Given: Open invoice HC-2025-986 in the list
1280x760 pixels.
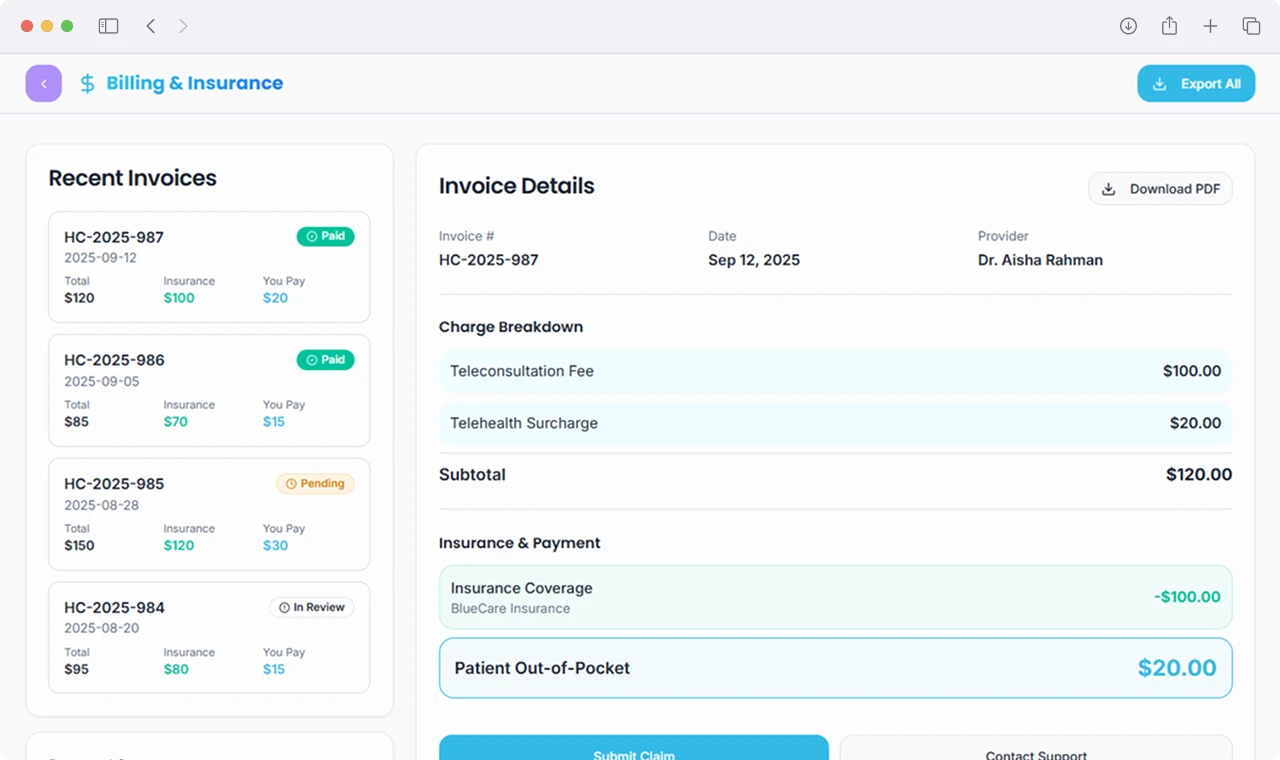Looking at the screenshot, I should click(209, 390).
